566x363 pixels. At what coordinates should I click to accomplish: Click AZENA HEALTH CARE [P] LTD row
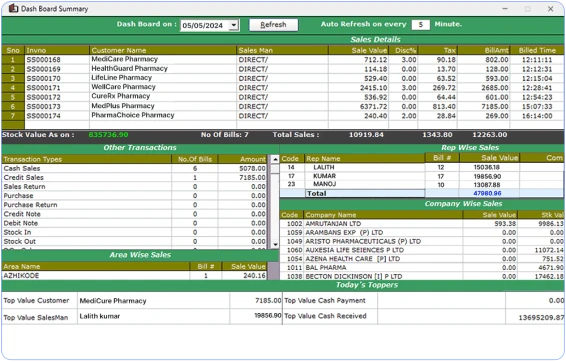click(x=422, y=259)
